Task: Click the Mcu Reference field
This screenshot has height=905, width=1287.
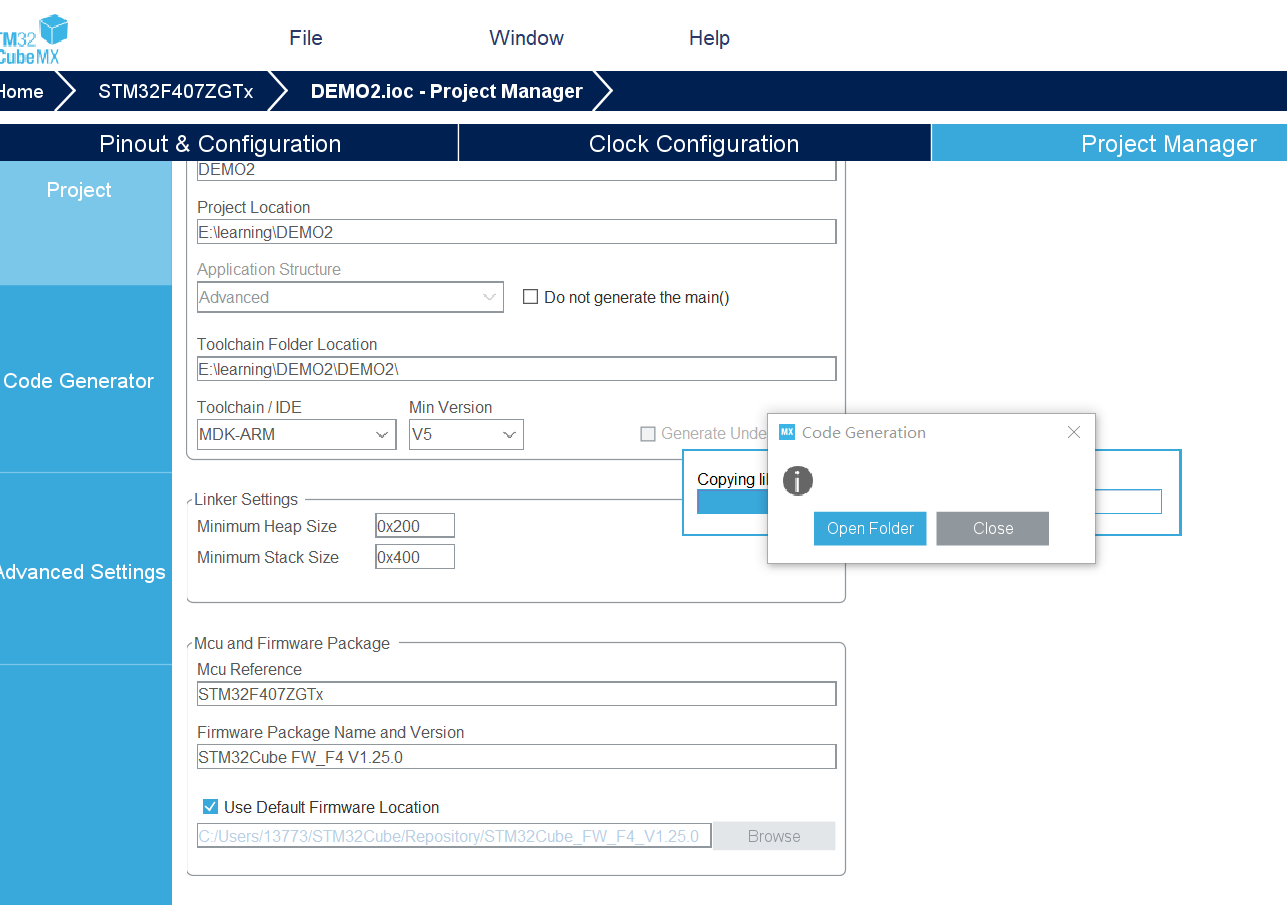Action: [x=516, y=694]
